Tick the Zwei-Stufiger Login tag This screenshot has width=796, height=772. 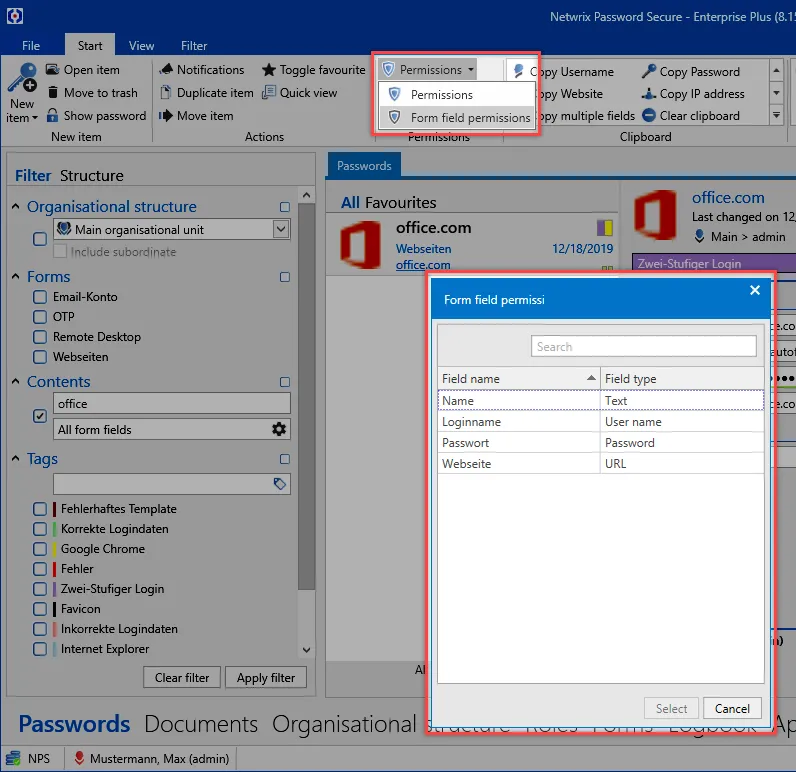pyautogui.click(x=40, y=589)
